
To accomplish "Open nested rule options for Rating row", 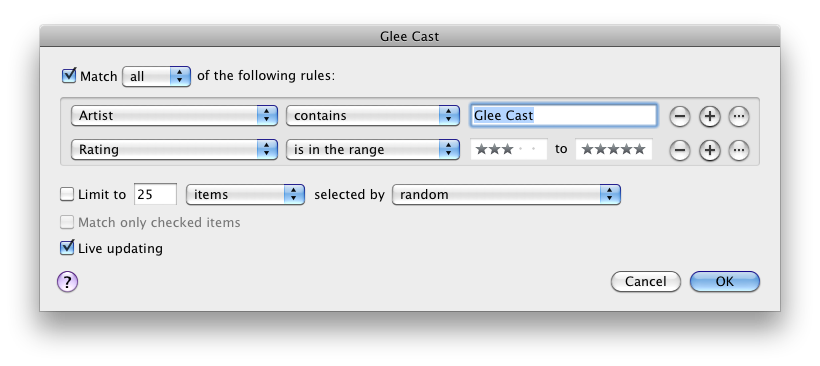I will point(738,151).
